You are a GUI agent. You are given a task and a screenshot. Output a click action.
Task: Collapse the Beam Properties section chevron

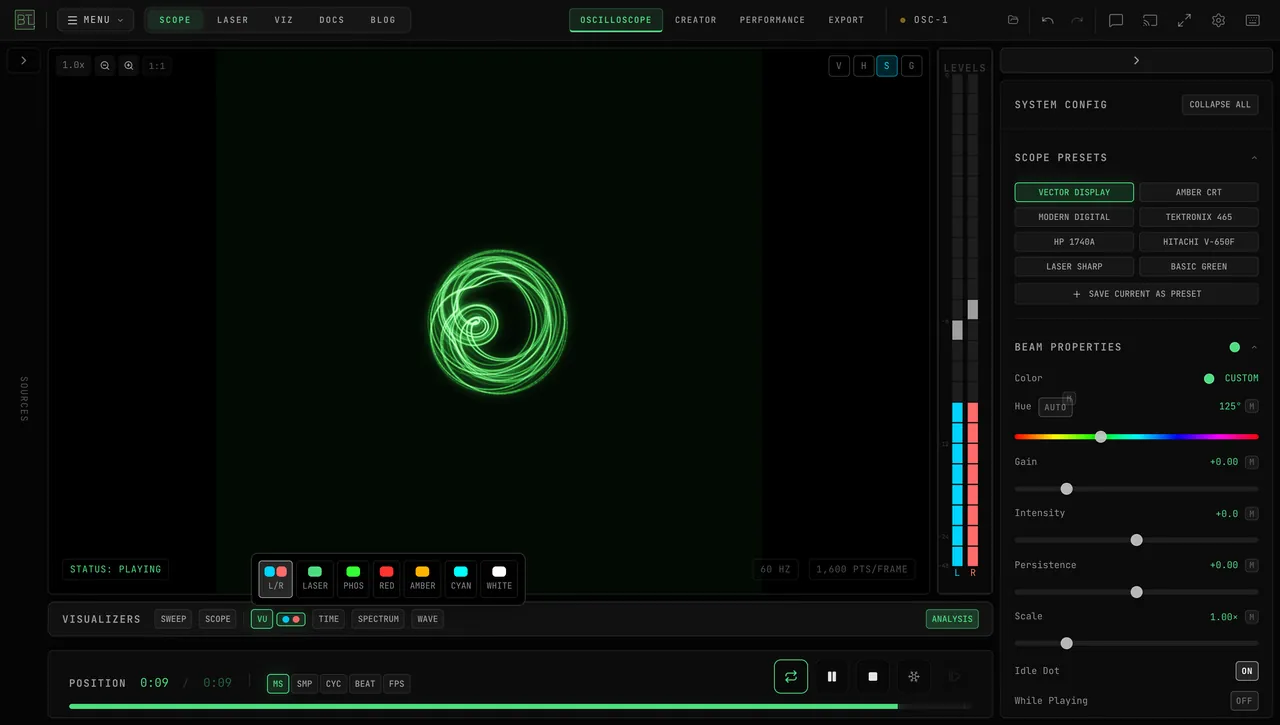point(1254,347)
